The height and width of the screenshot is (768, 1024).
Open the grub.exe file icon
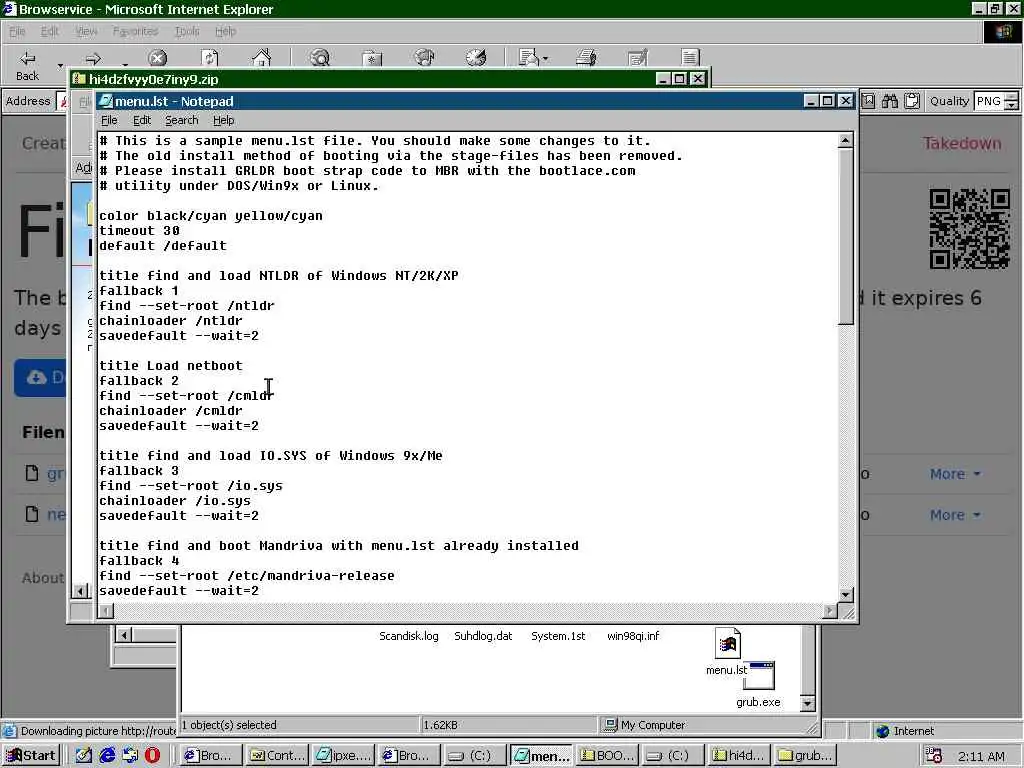[x=759, y=676]
